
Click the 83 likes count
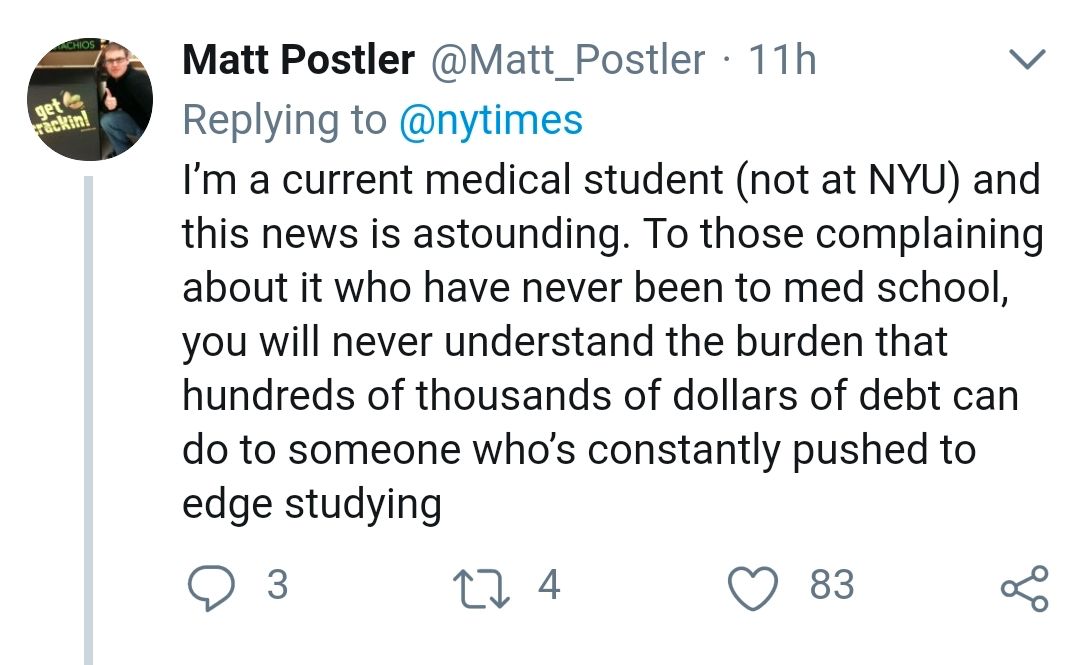(832, 585)
